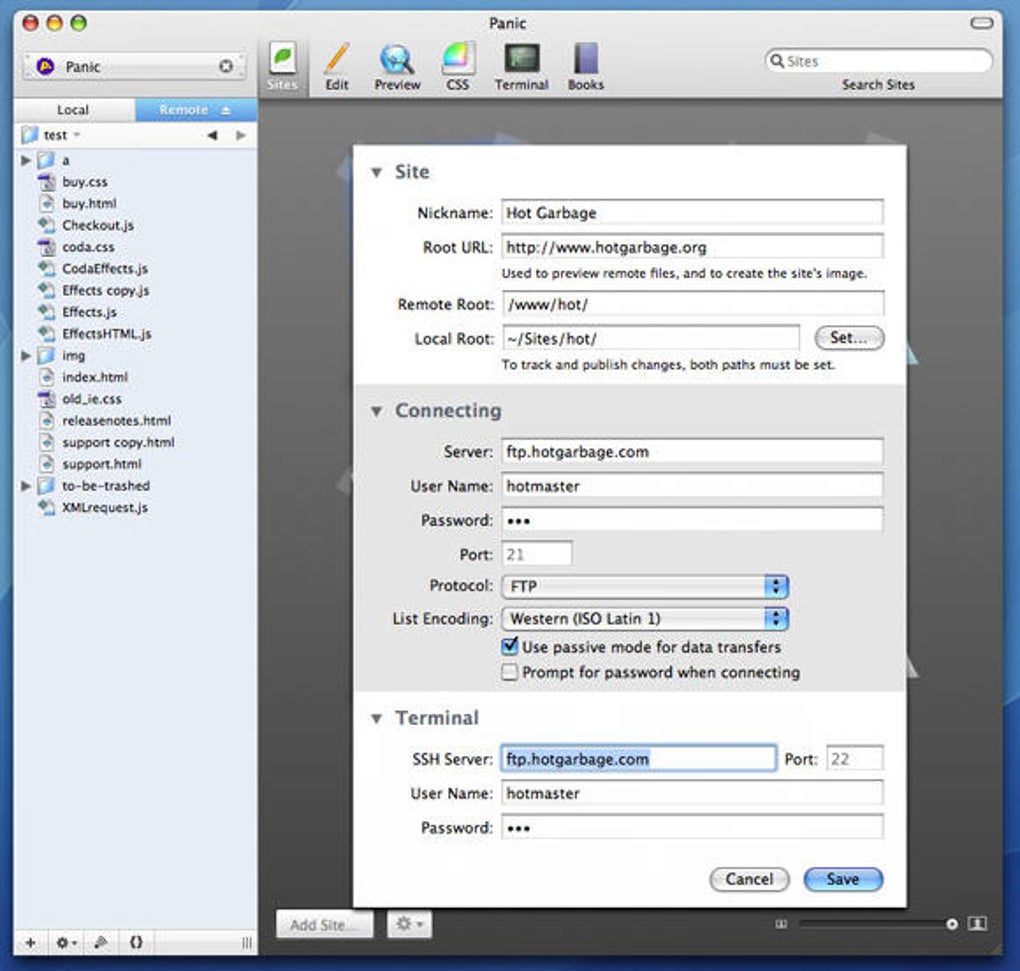Open the Terminal tool
1020x971 pixels.
(x=521, y=67)
